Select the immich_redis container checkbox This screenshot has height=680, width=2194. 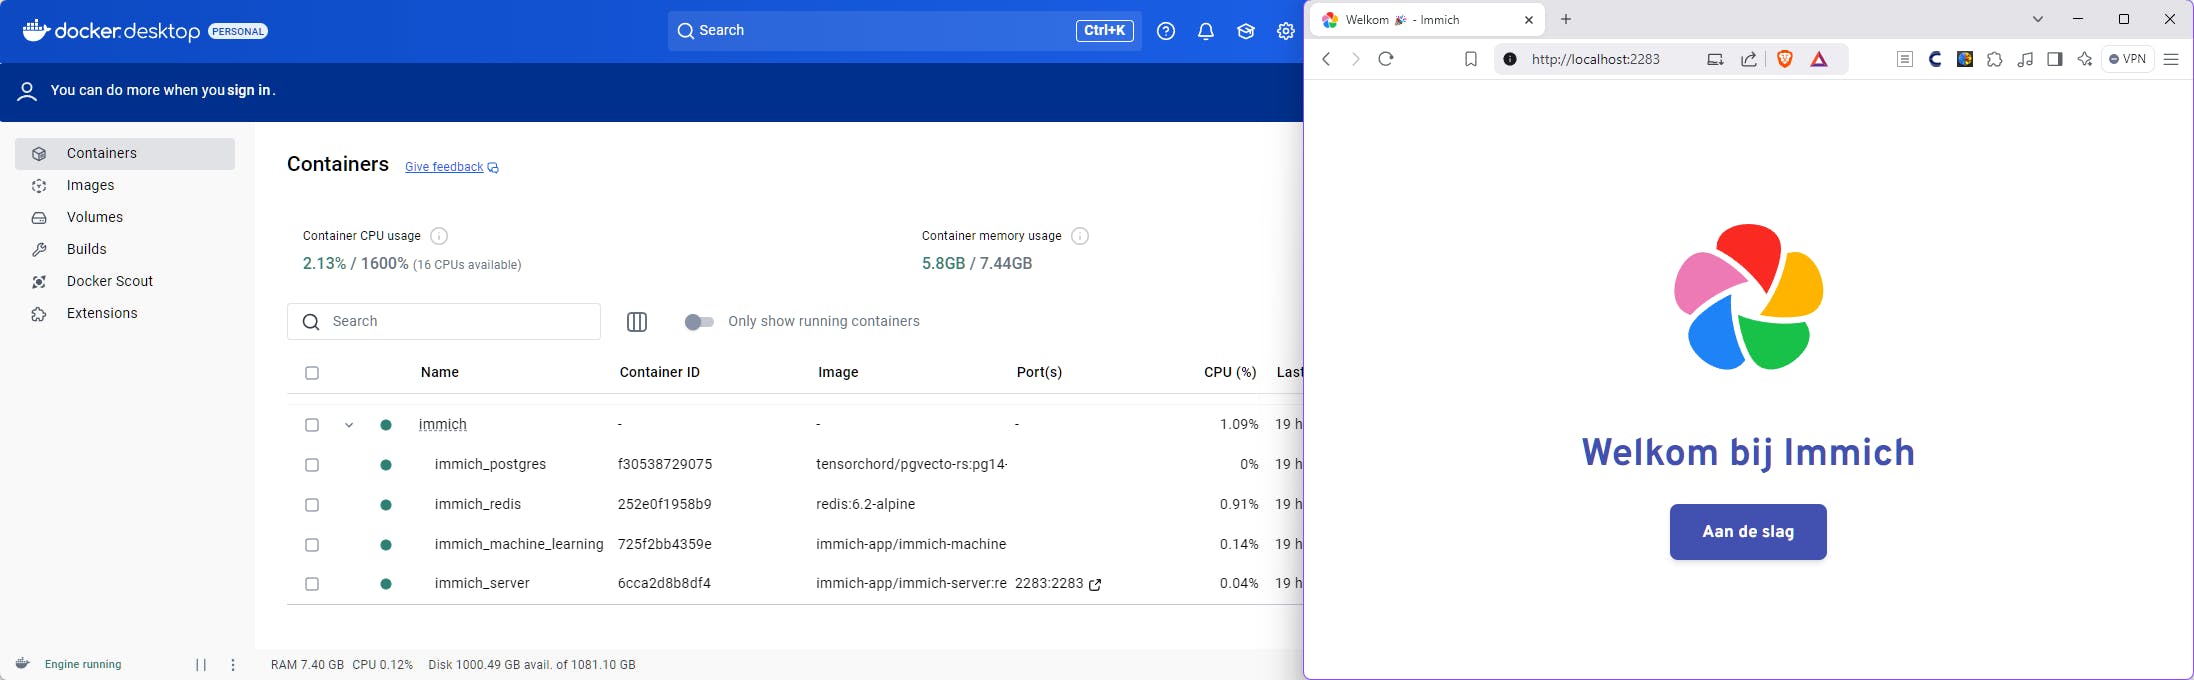tap(312, 505)
